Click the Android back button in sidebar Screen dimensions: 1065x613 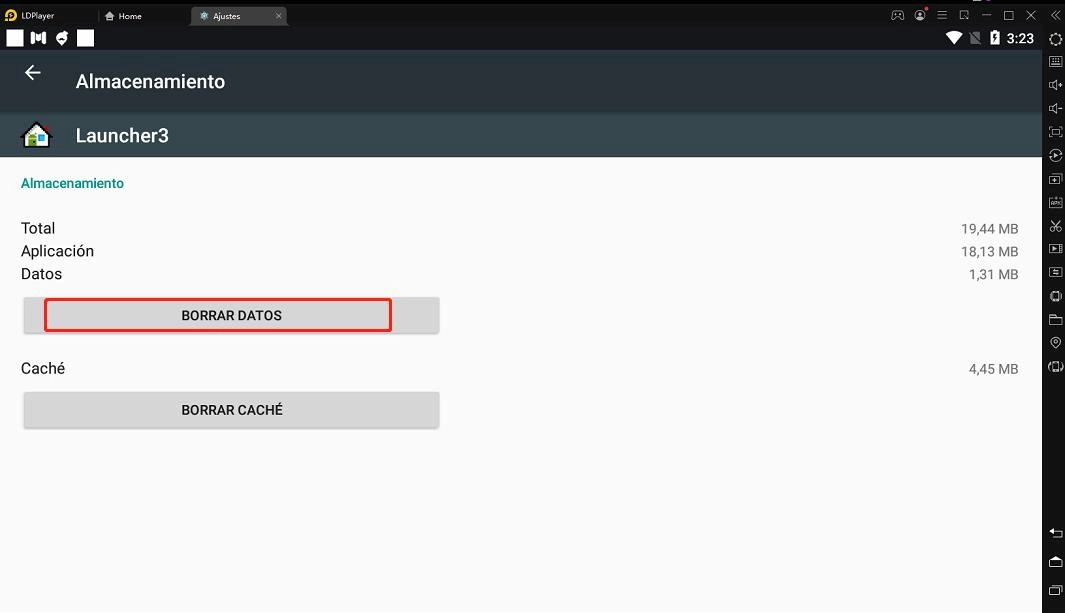(1055, 533)
